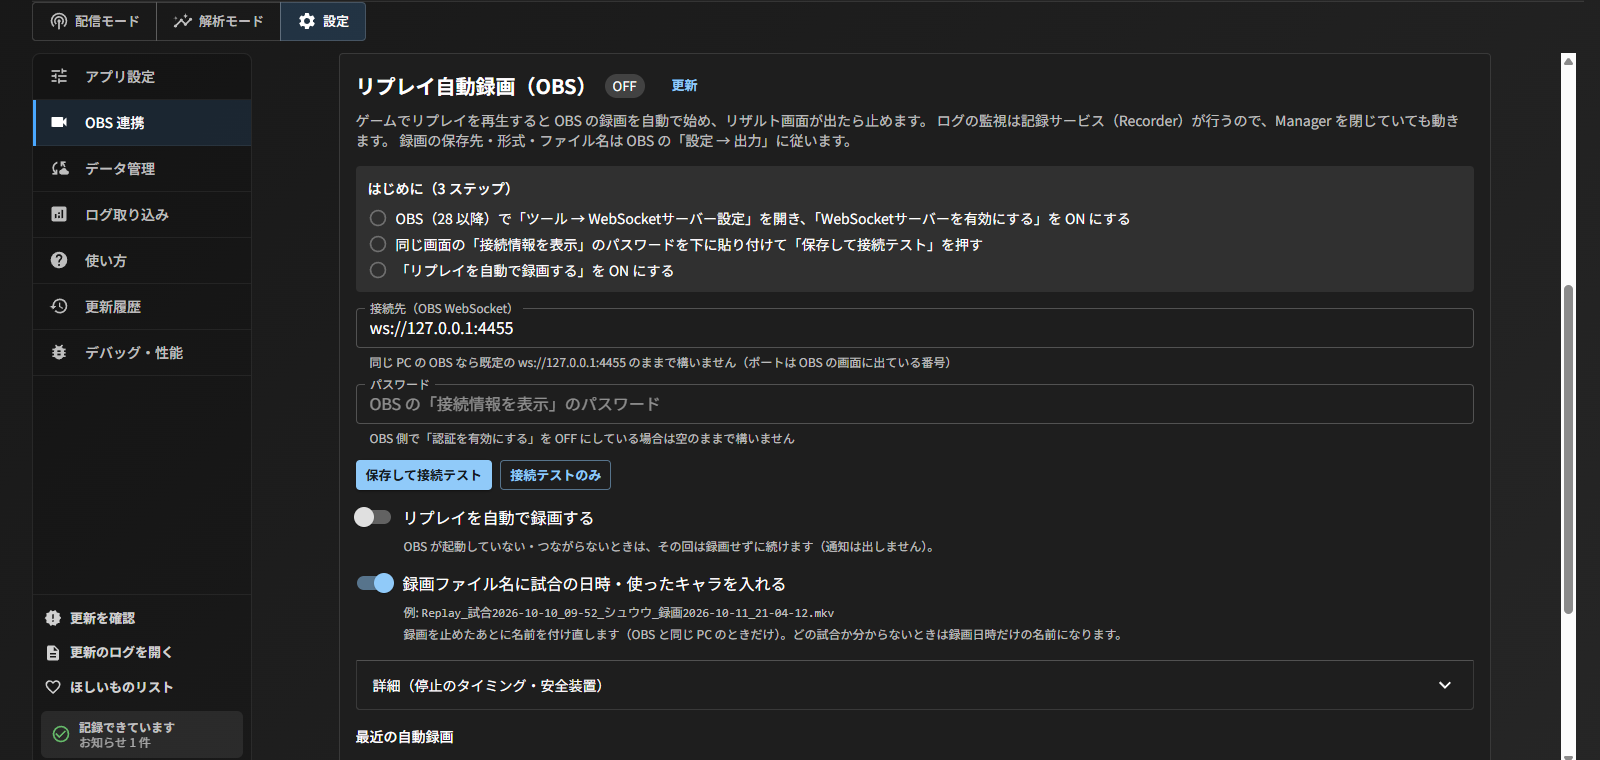Screen dimensions: 1600x760
Task: Click the 接続先 ws://127.0.0.1:4455 field
Action: pyautogui.click(x=914, y=328)
